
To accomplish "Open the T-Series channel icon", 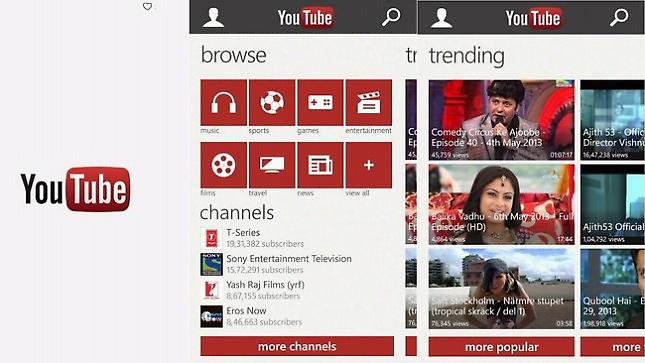I will click(211, 238).
